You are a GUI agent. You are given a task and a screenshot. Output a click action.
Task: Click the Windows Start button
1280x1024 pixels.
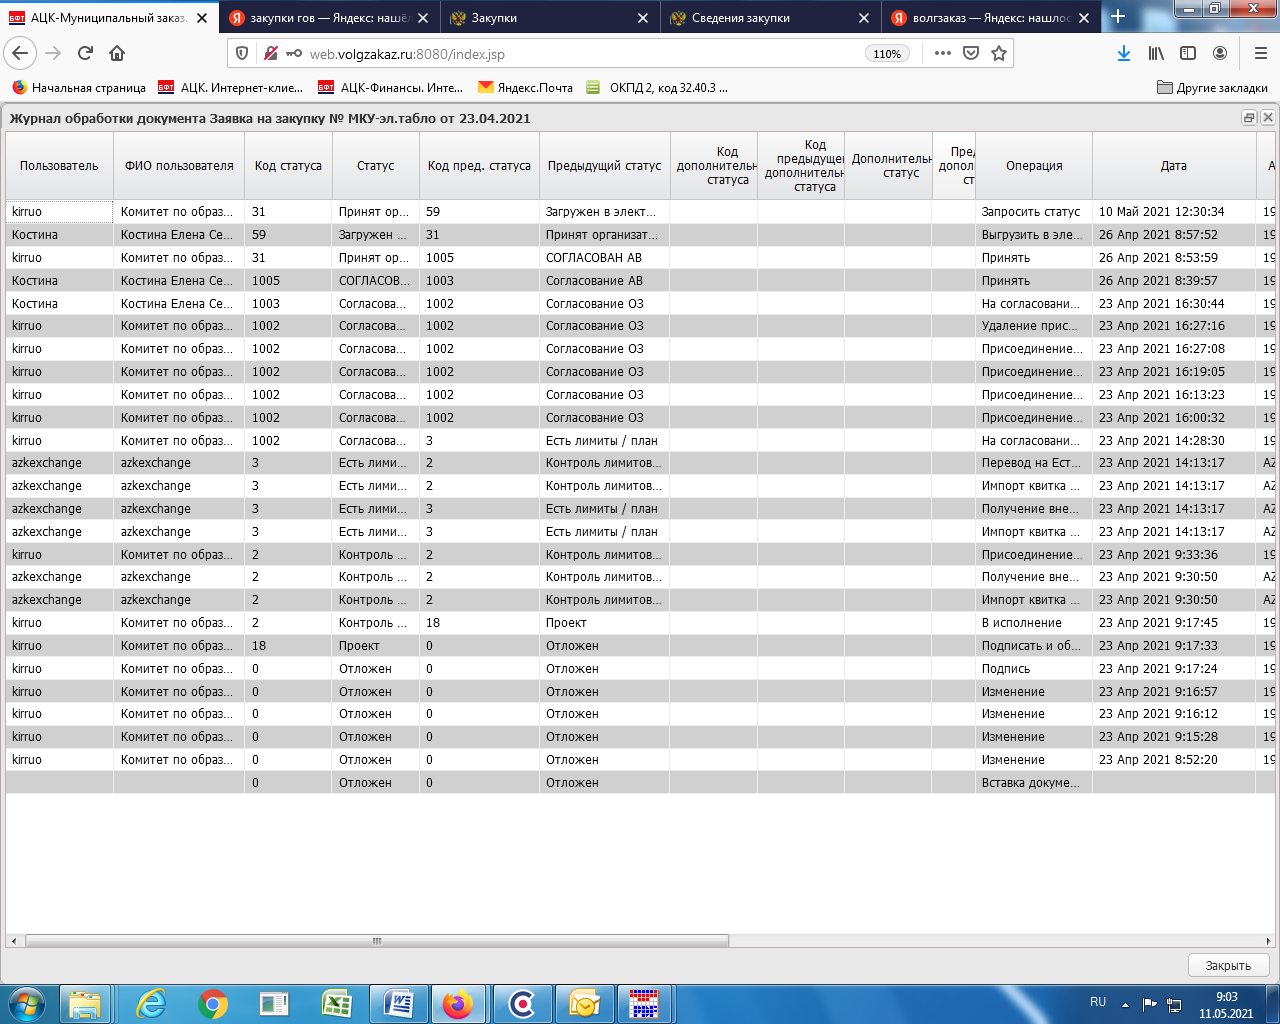point(27,1003)
